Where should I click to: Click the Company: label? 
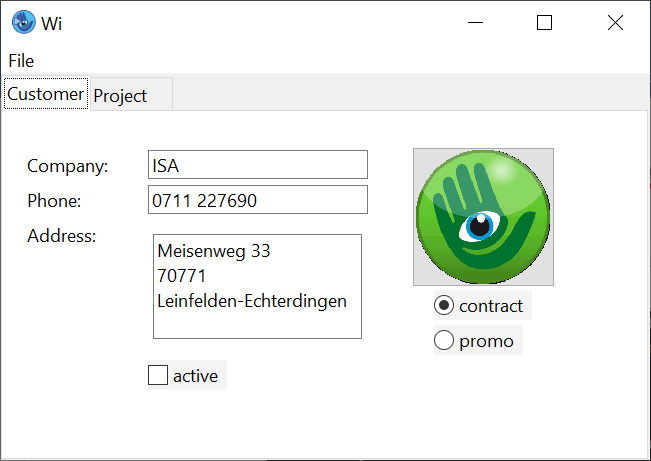pyautogui.click(x=68, y=166)
